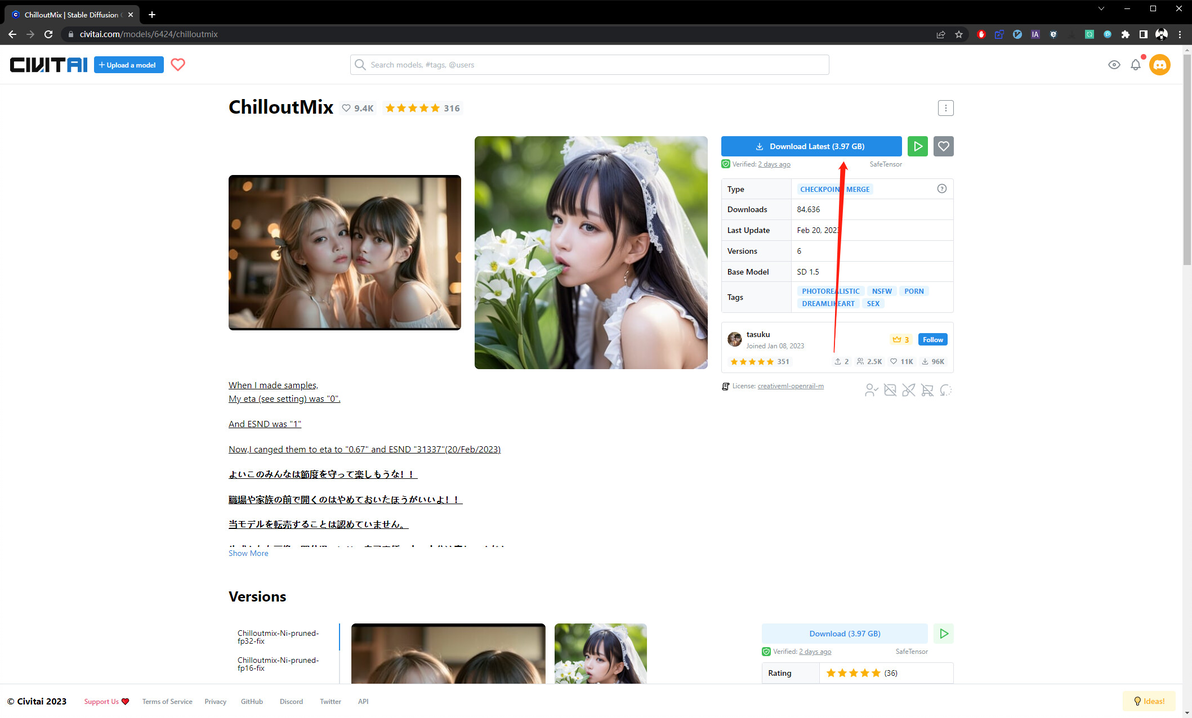Open tasuku's creator avatar
Viewport: 1192px width, 718px height.
tap(734, 339)
